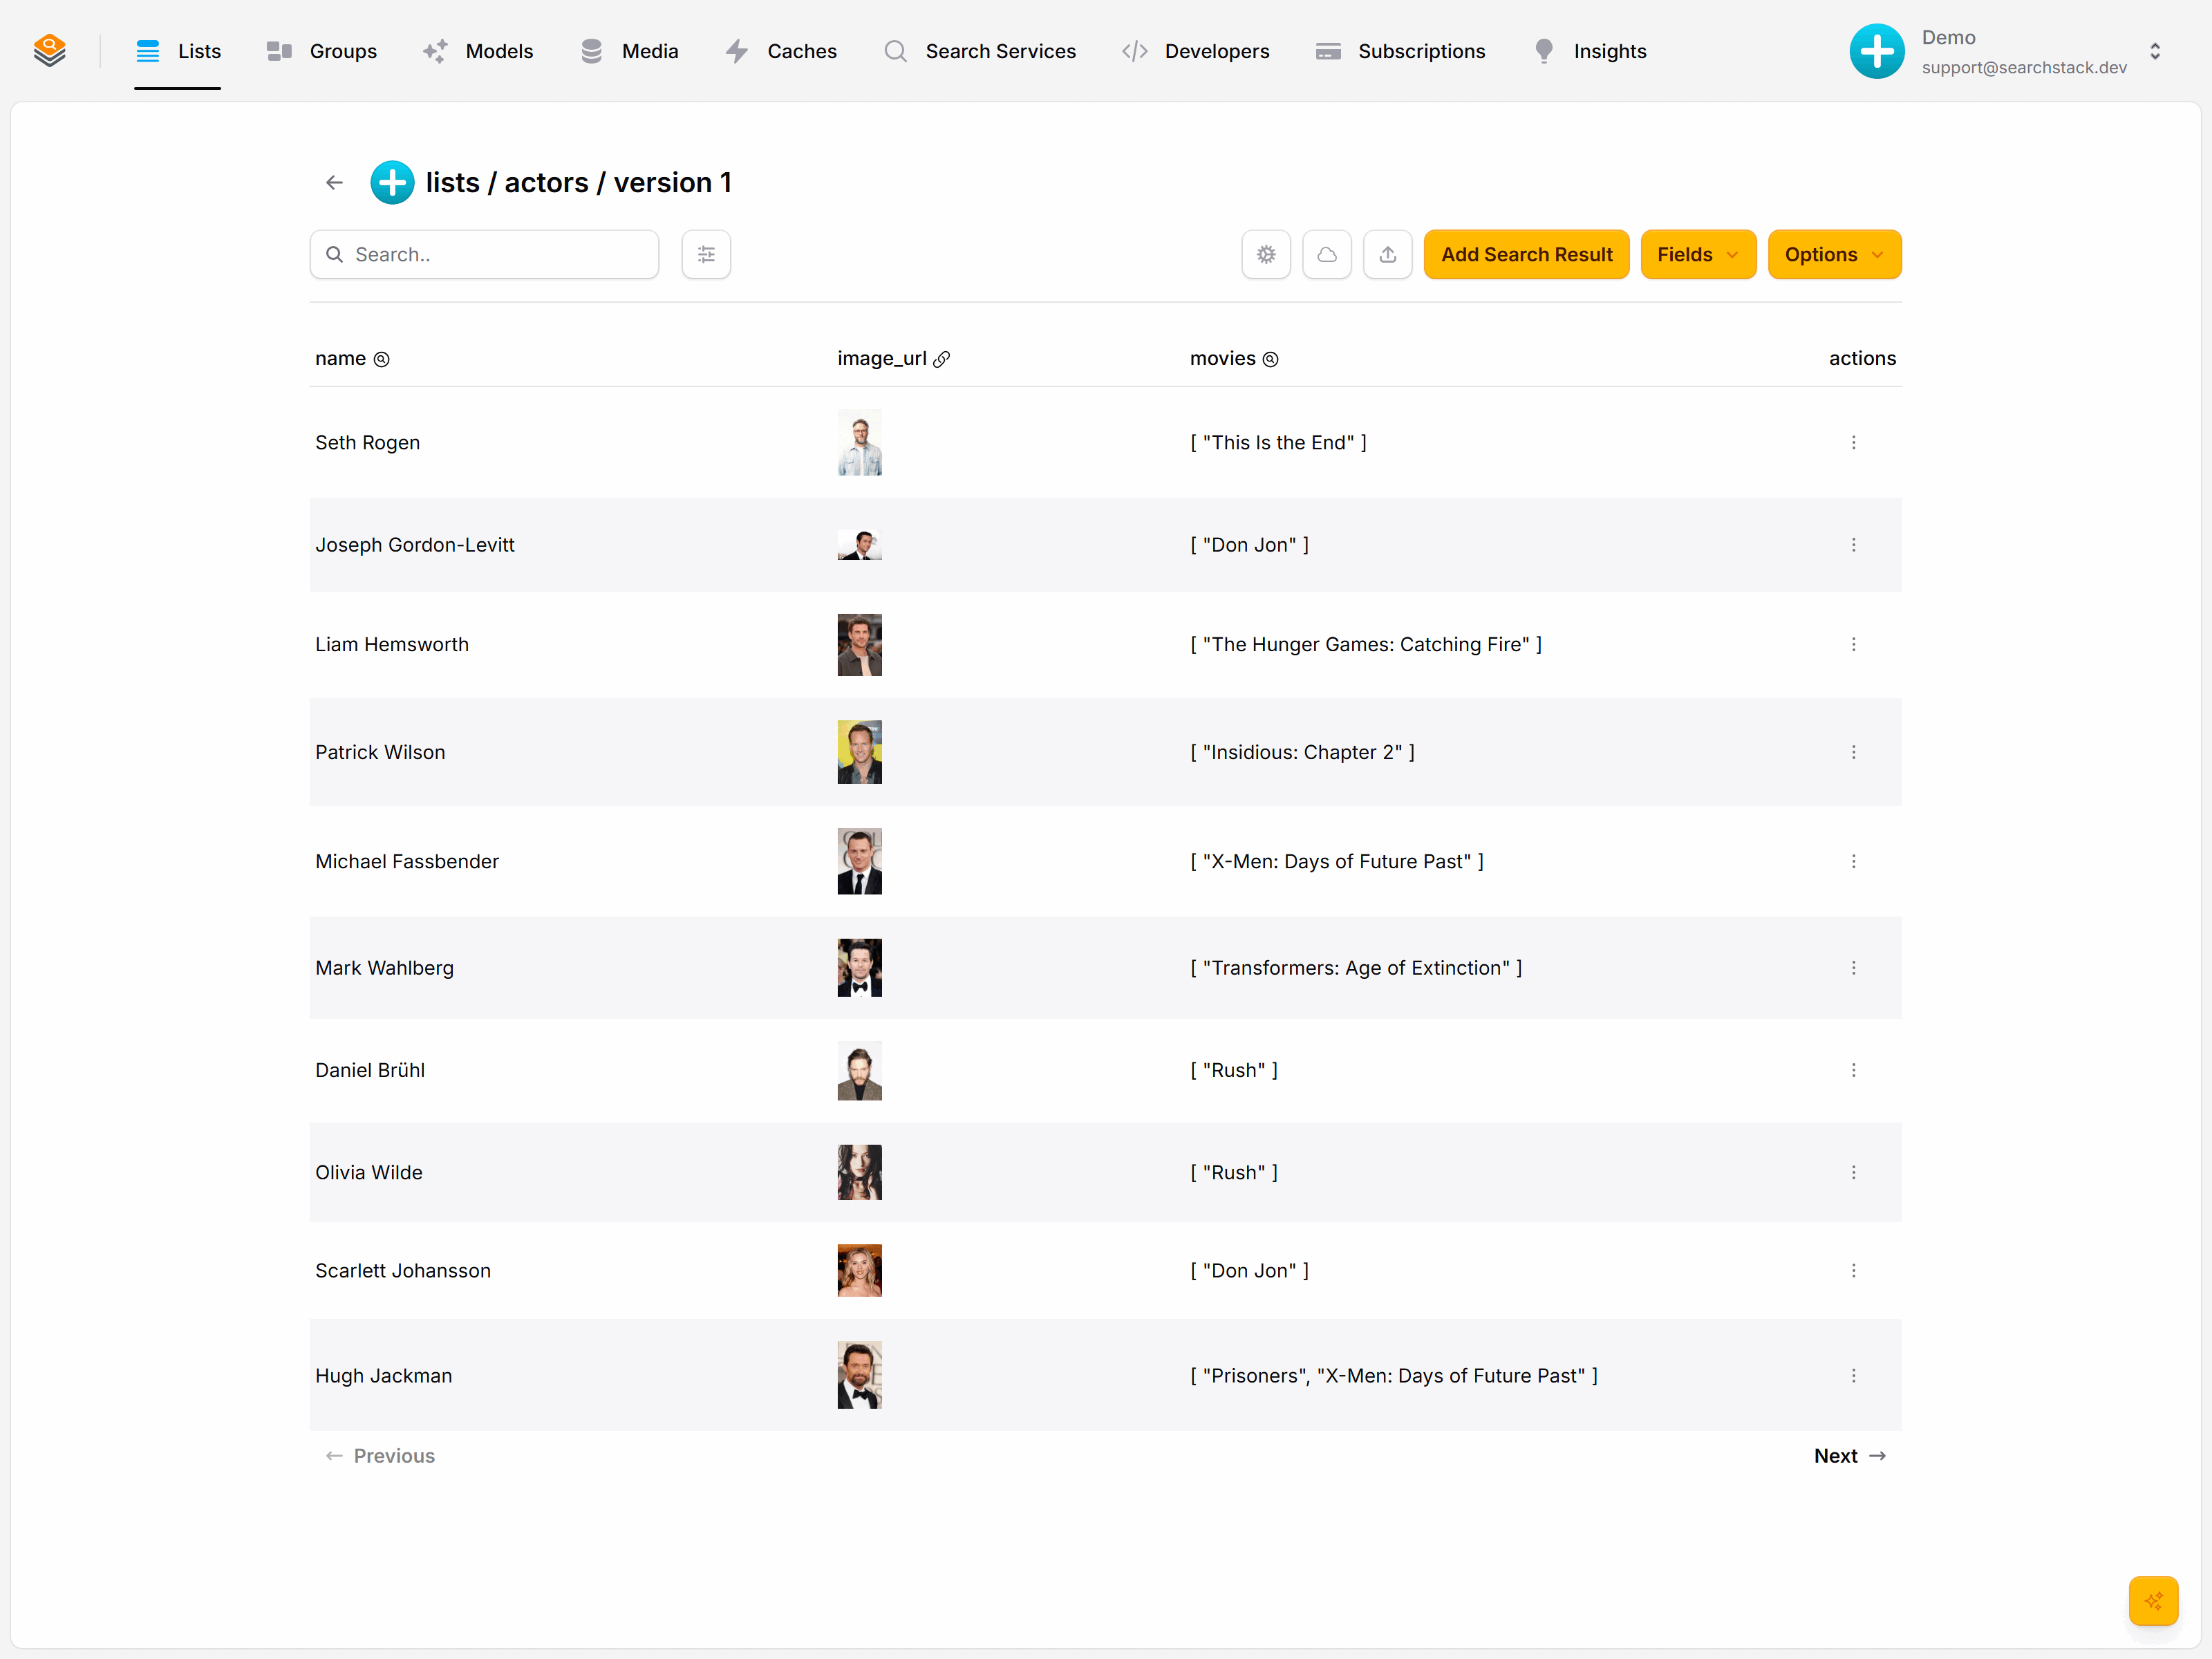Go to Subscriptions
The width and height of the screenshot is (2212, 1659).
(1400, 51)
